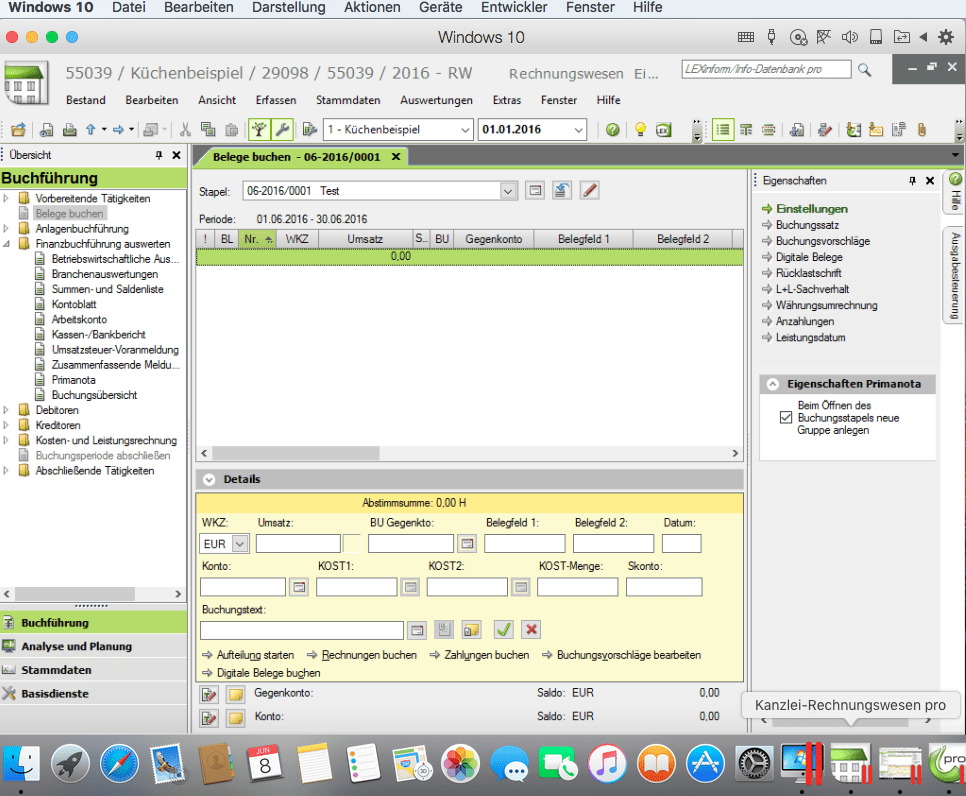
Task: Click the Paste clipboard toolbar icon
Action: 230,129
